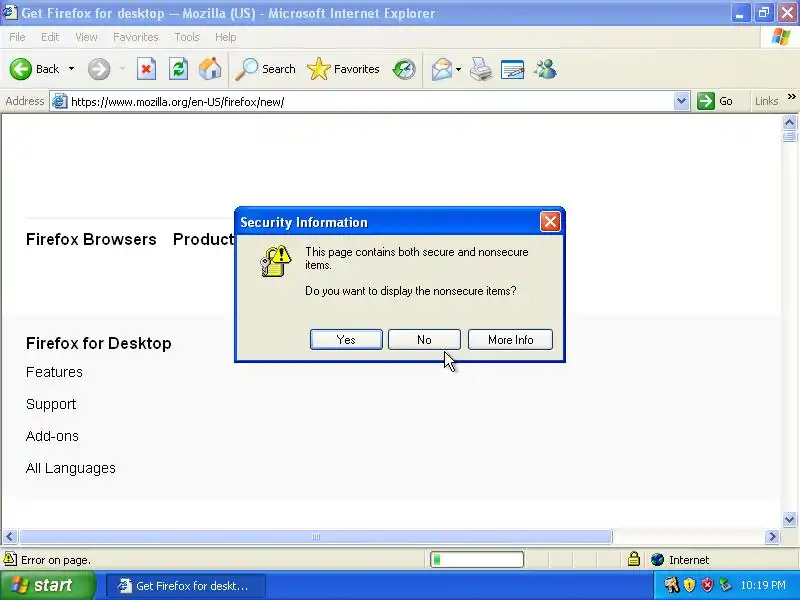800x600 pixels.
Task: Open the View menu
Action: coord(86,37)
